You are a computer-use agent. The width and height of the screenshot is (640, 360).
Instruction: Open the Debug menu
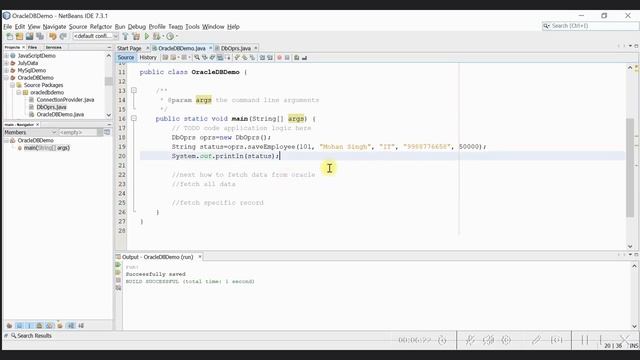tap(137, 27)
